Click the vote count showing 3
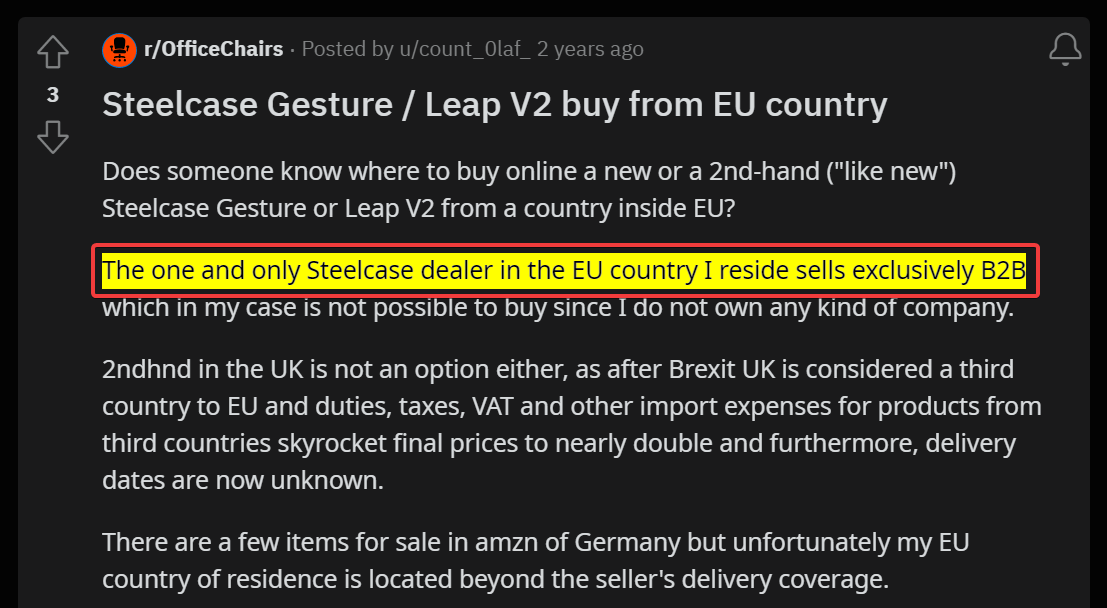 [x=53, y=95]
